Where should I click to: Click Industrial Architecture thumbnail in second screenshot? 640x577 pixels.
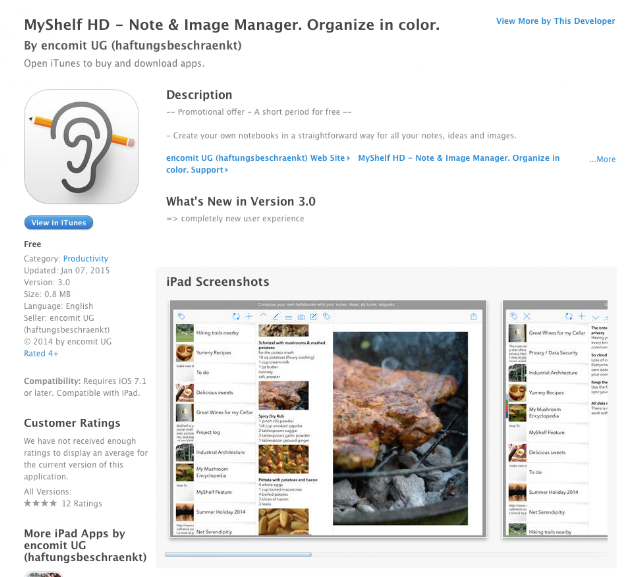pos(517,373)
